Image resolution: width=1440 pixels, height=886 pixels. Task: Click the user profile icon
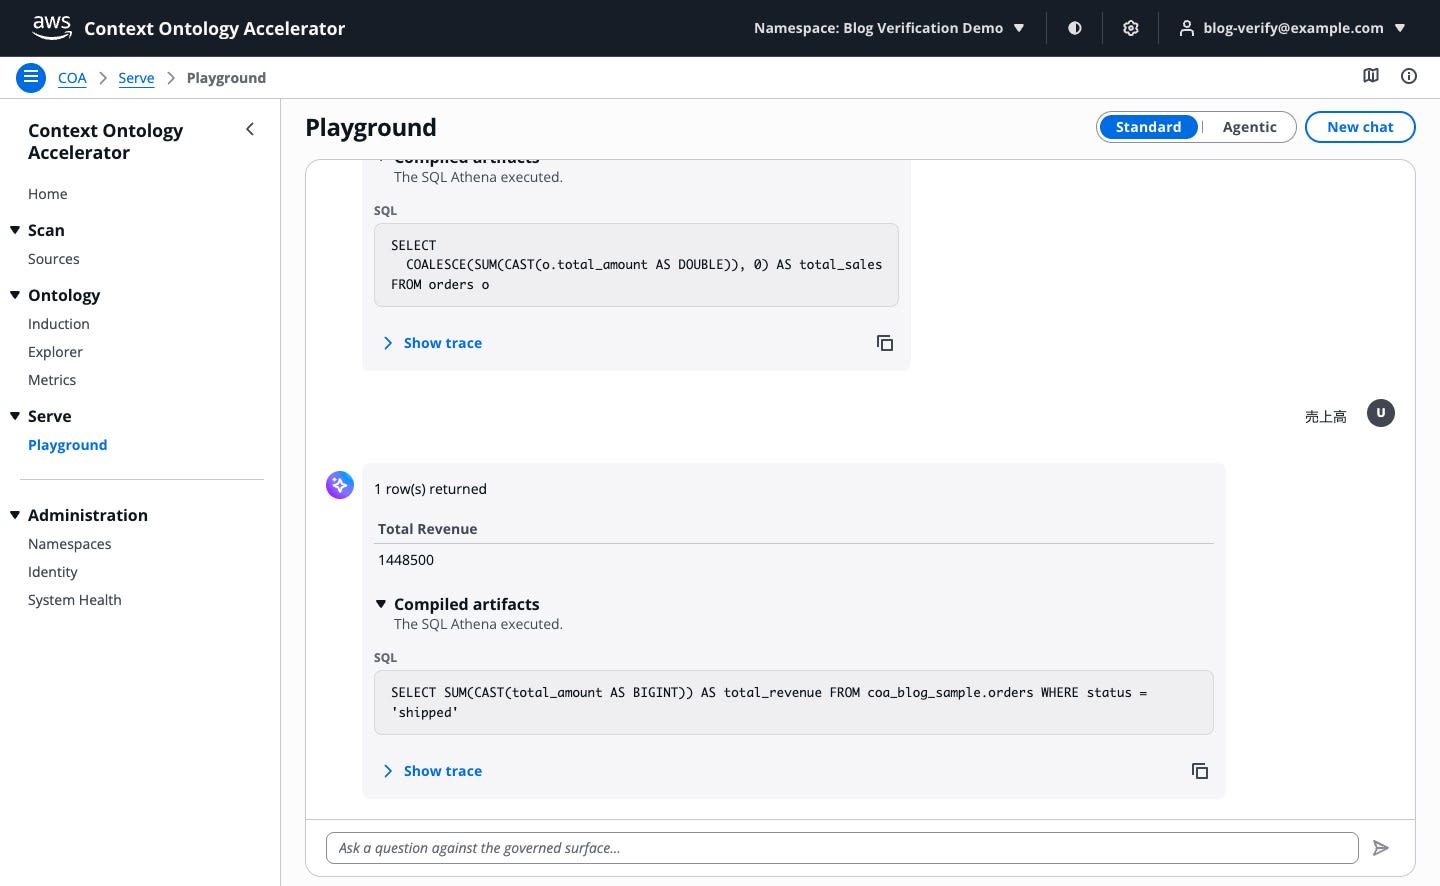point(1186,28)
